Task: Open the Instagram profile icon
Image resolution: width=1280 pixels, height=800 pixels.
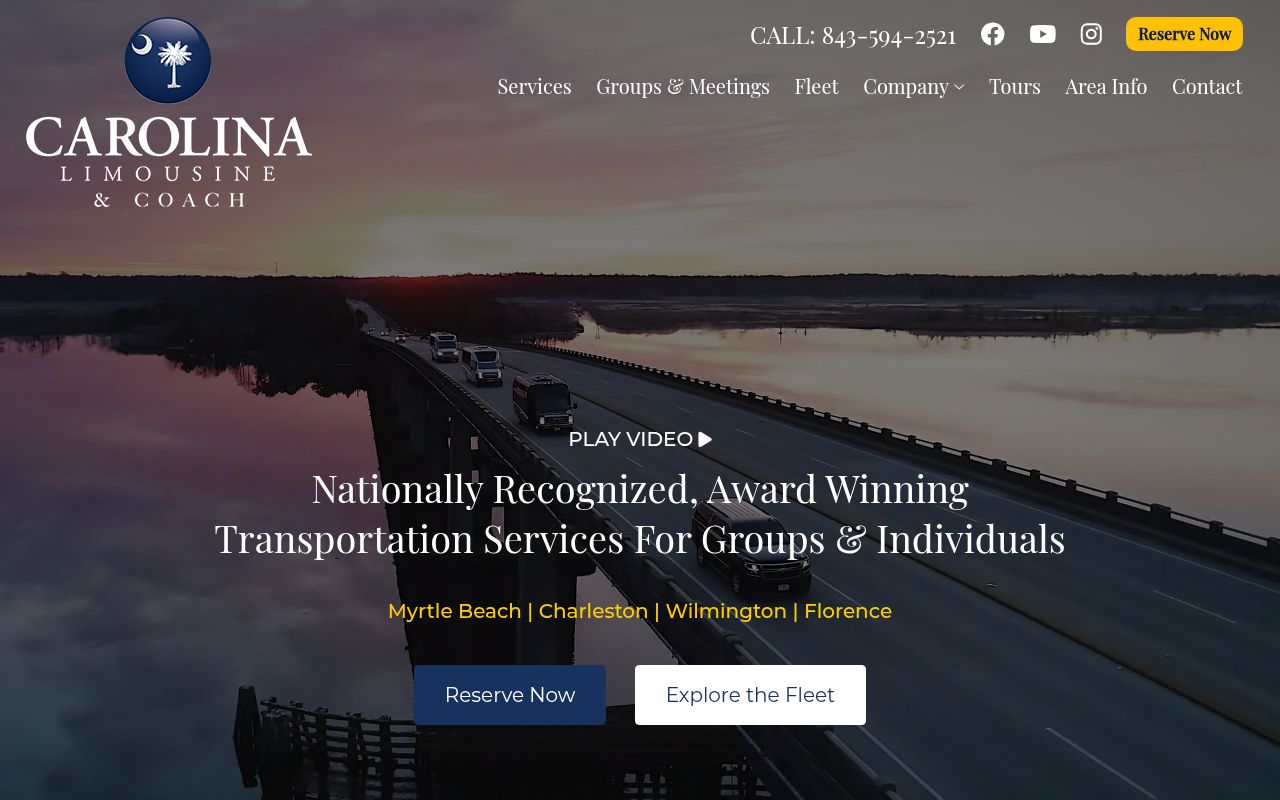Action: click(1091, 34)
